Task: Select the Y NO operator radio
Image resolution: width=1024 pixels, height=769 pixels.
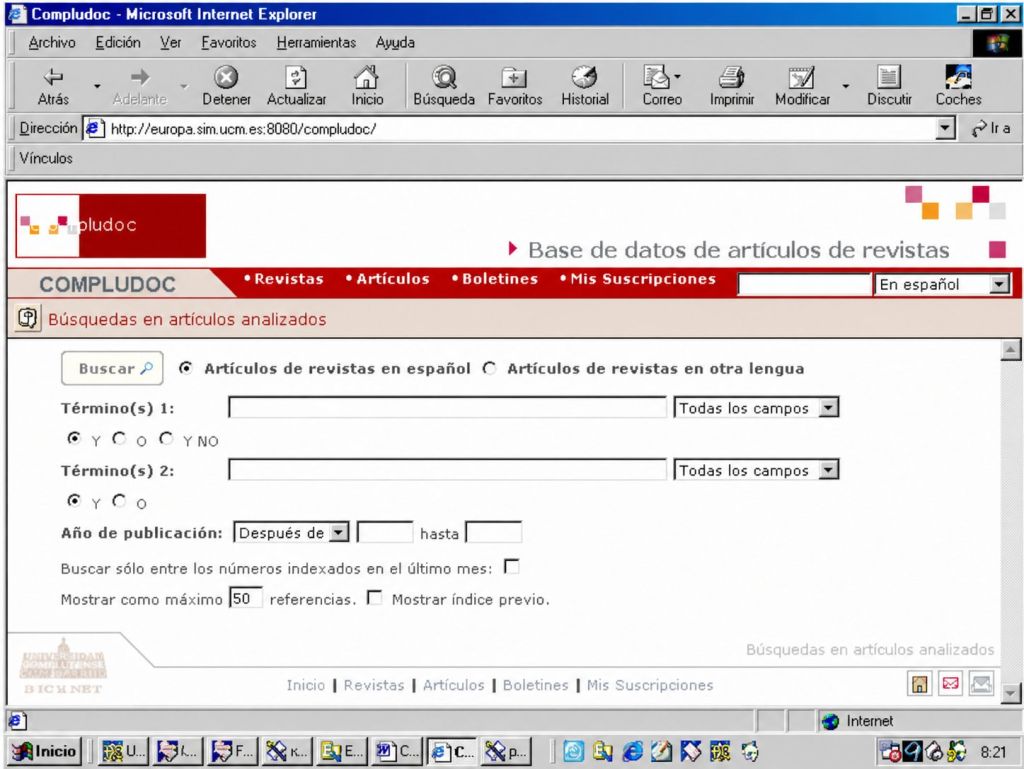Action: (x=167, y=438)
